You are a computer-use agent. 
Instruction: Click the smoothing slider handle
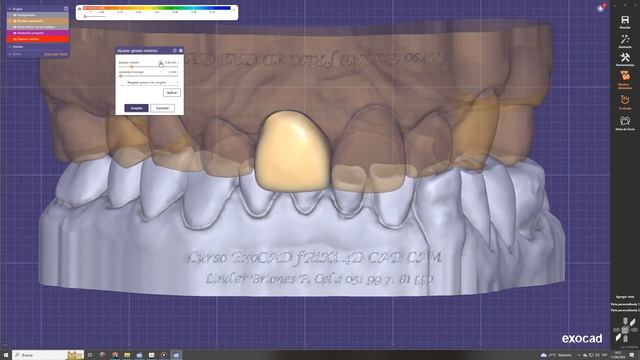tap(120, 76)
